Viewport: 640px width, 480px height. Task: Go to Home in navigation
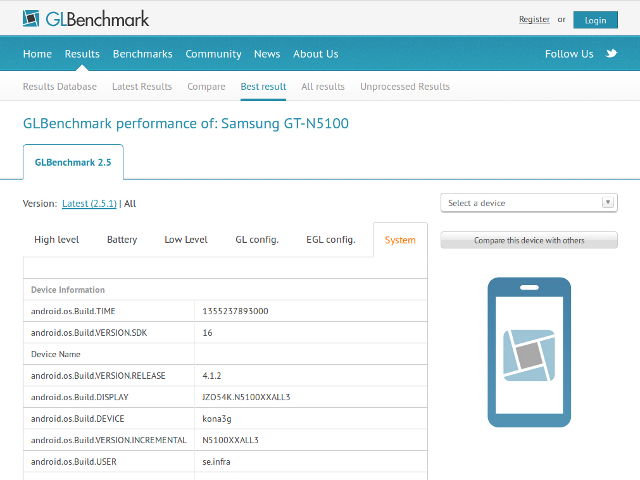(x=37, y=54)
